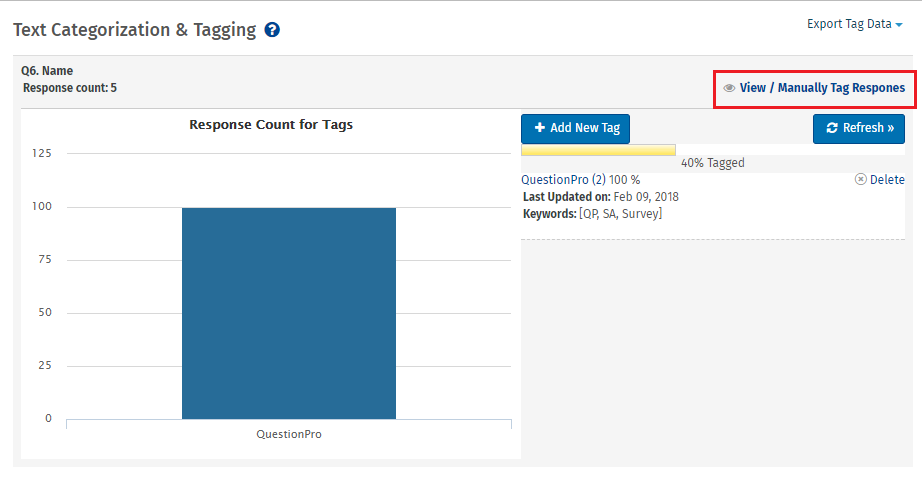
Task: Click the Text Categorization & Tagging heading
Action: click(x=135, y=30)
